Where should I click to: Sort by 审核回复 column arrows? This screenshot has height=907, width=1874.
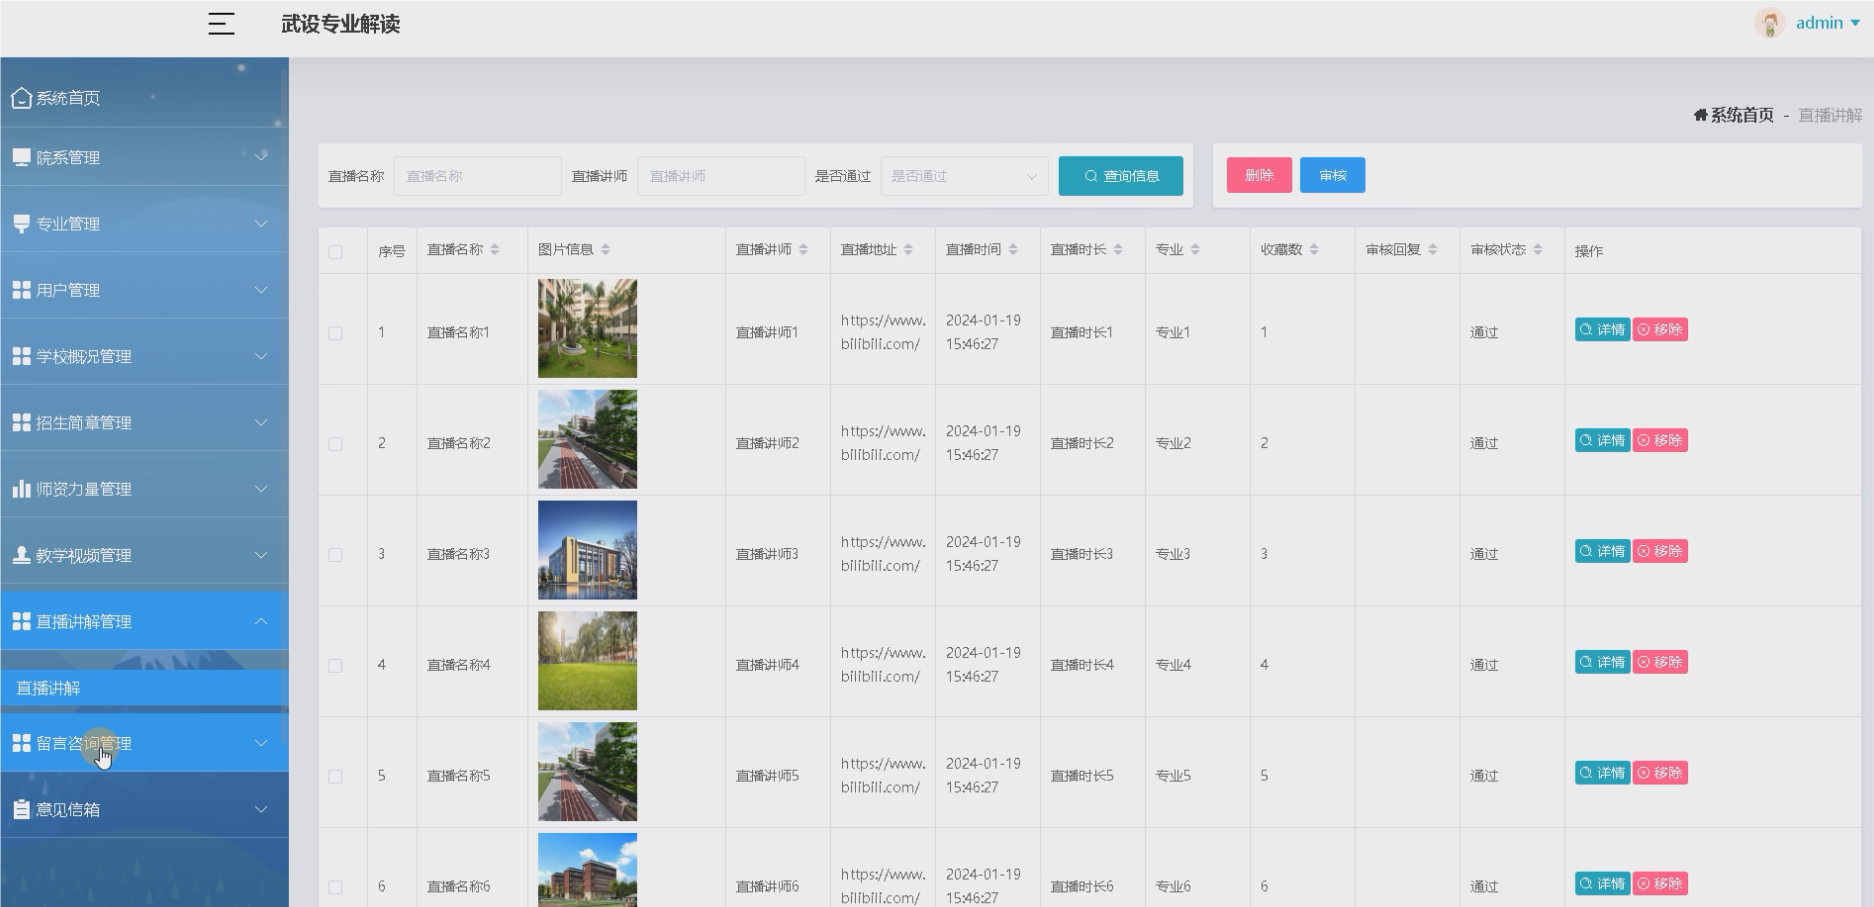1432,250
